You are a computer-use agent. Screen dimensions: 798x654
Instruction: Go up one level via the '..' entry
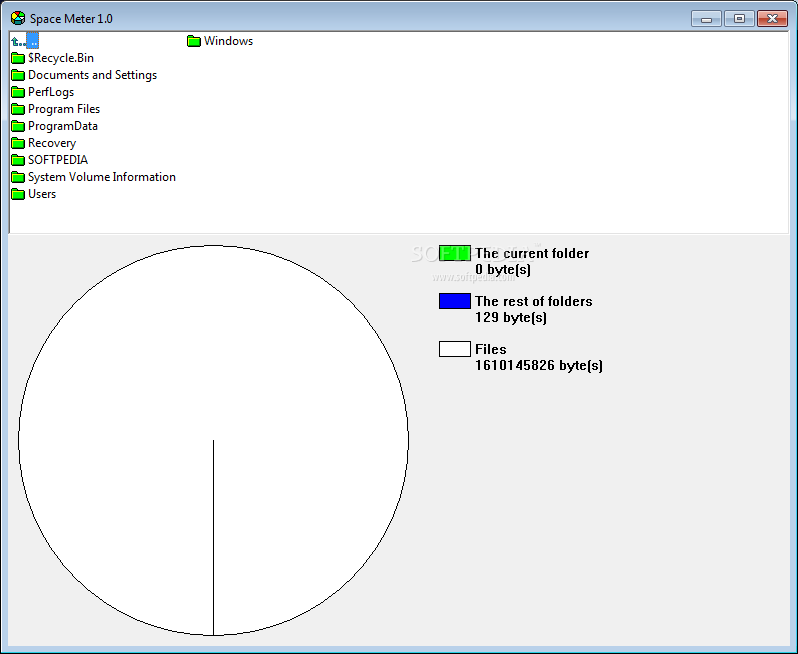pos(25,41)
